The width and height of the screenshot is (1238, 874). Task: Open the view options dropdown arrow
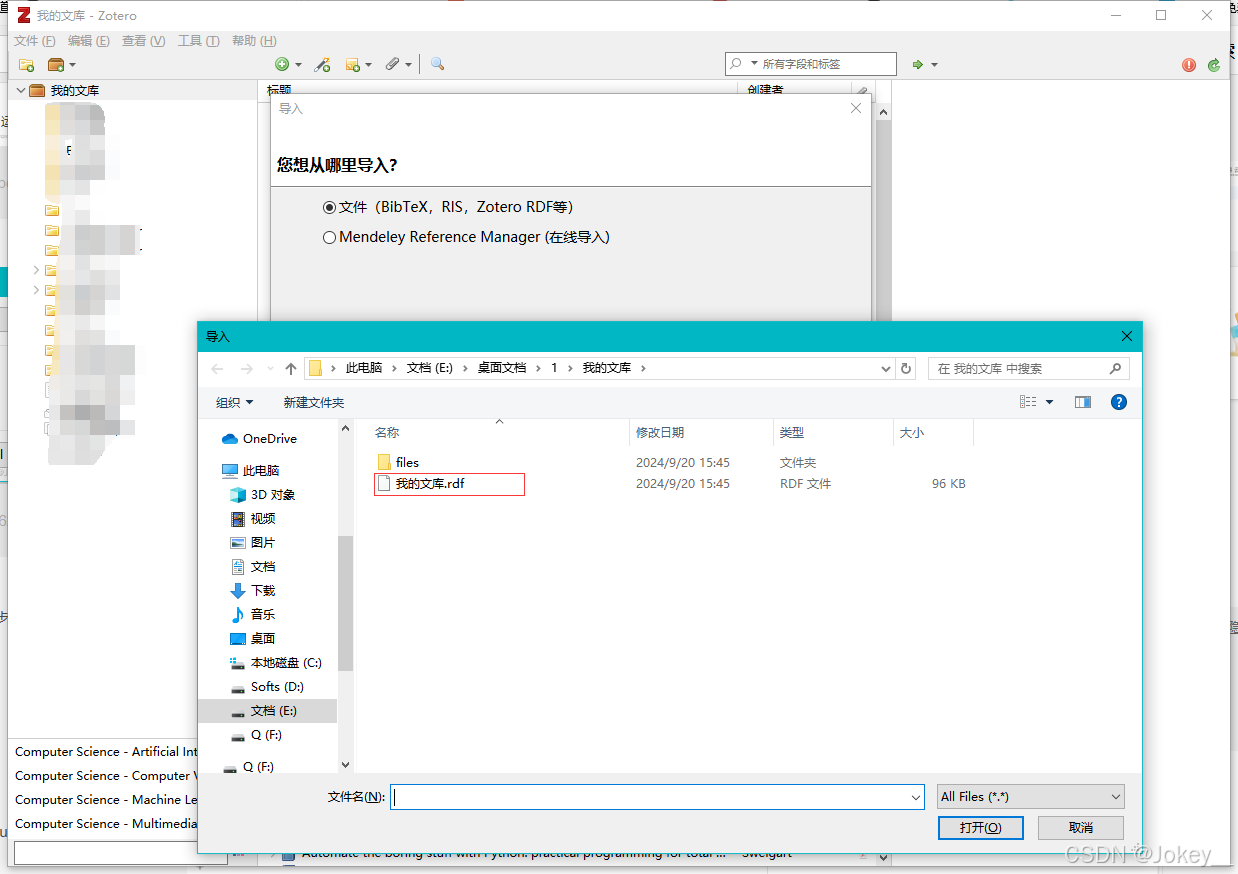point(1049,402)
